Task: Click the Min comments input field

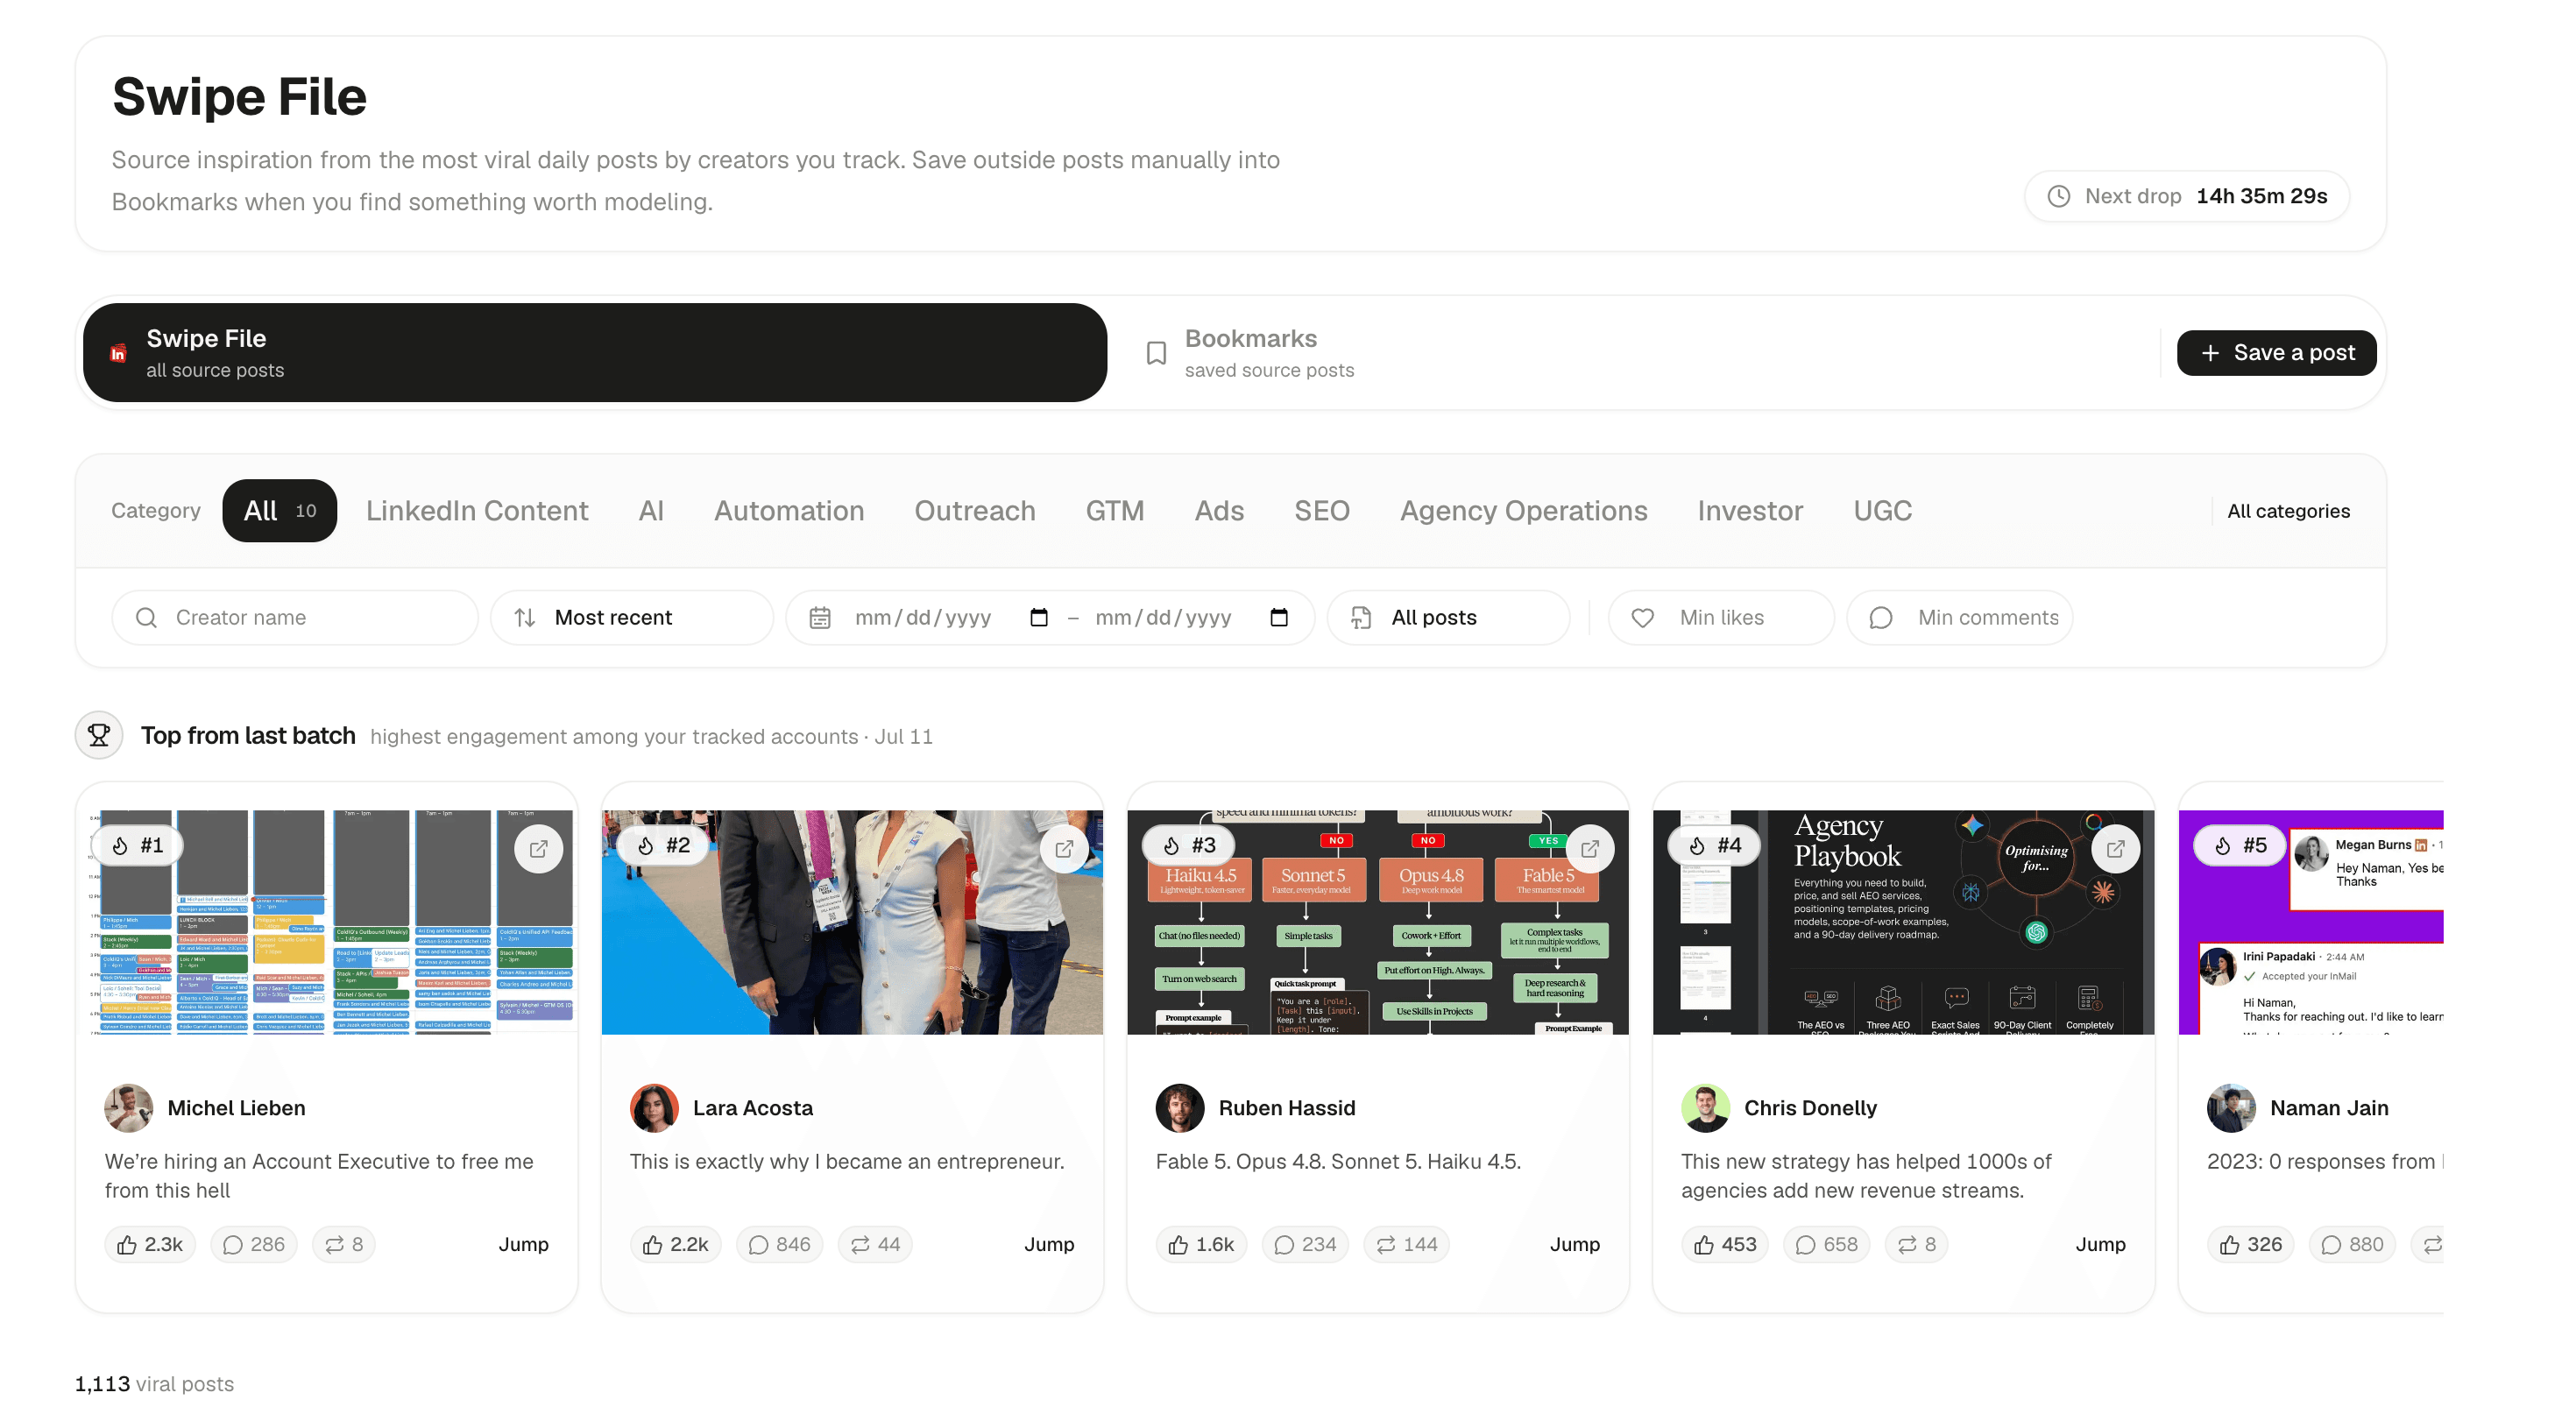Action: pos(1960,617)
